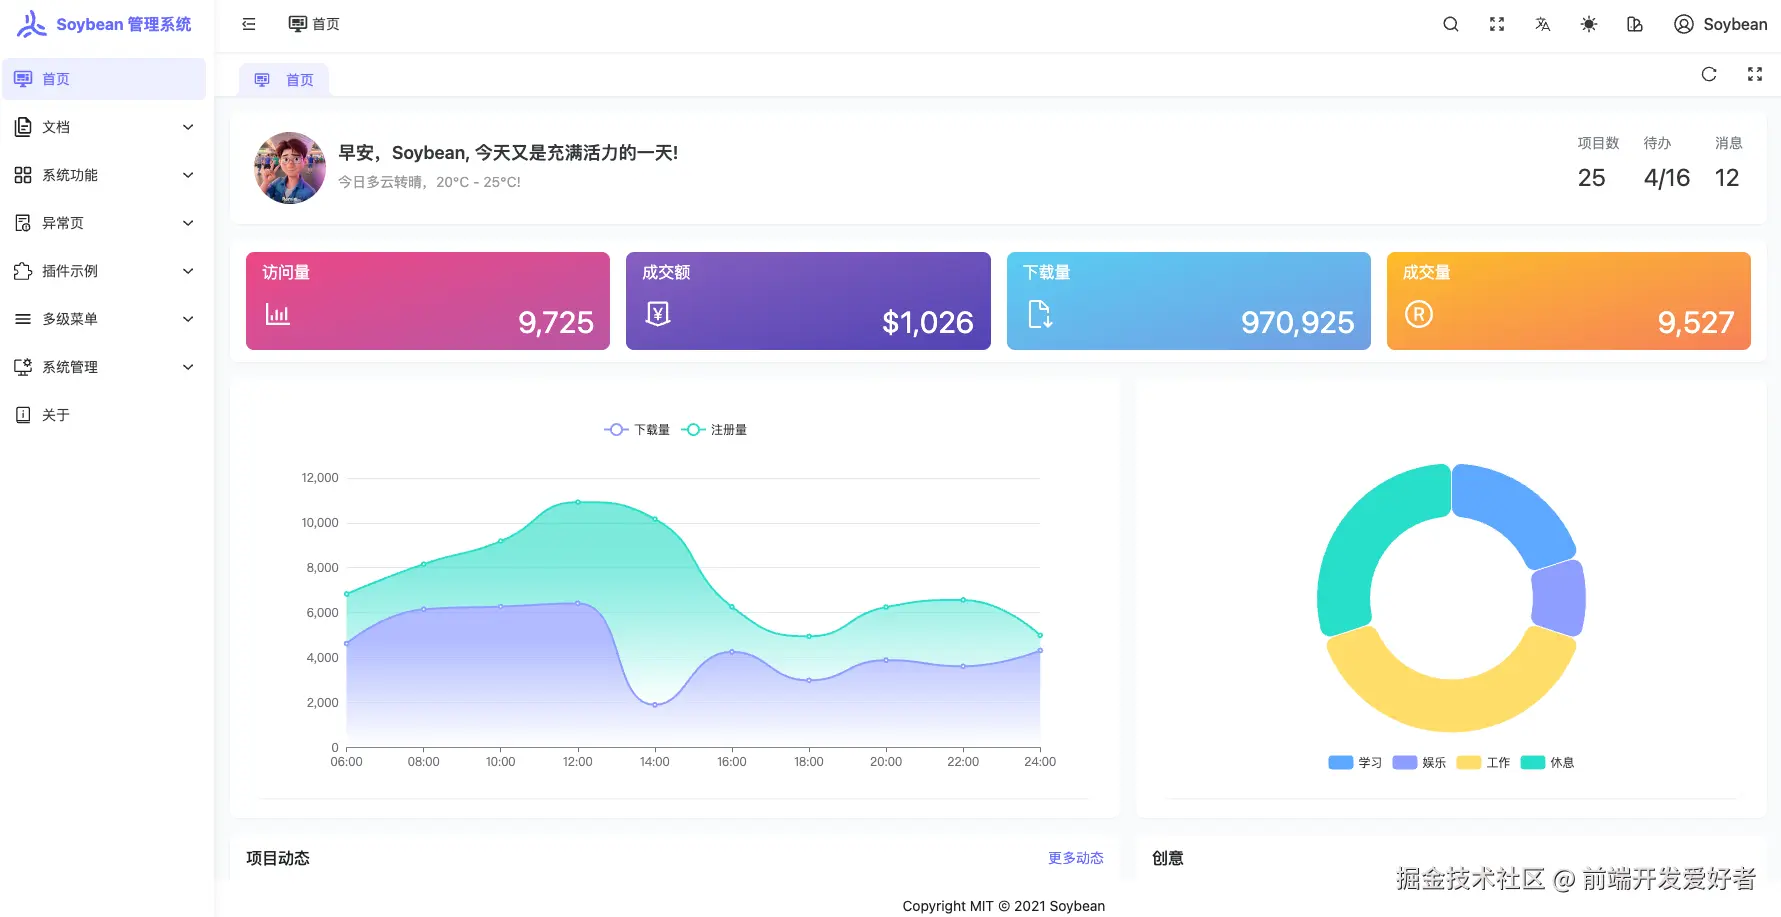Toggle the 注册量 series in chart legend

714,430
